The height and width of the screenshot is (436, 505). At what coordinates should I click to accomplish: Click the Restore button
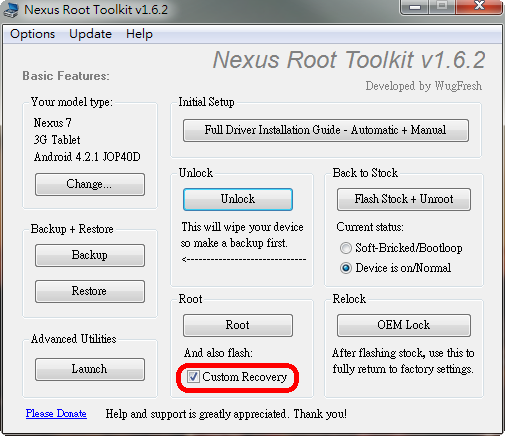[90, 291]
